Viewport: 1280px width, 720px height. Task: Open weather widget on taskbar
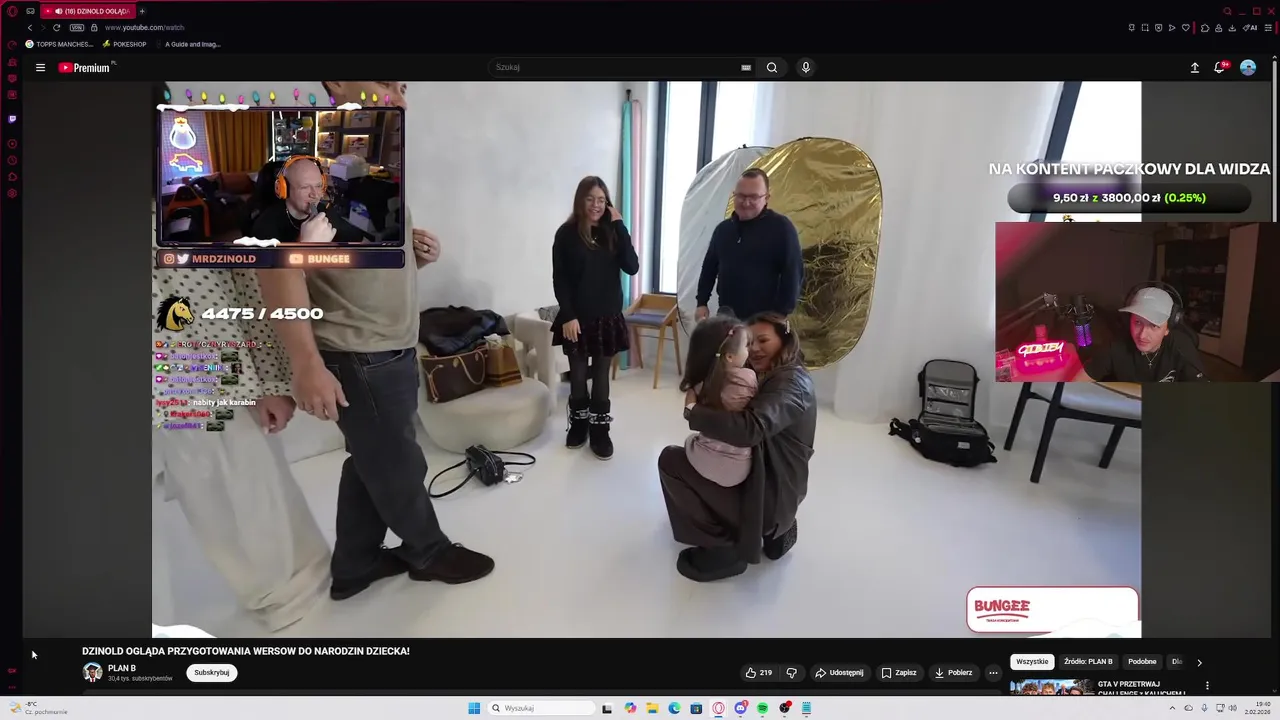[x=37, y=708]
